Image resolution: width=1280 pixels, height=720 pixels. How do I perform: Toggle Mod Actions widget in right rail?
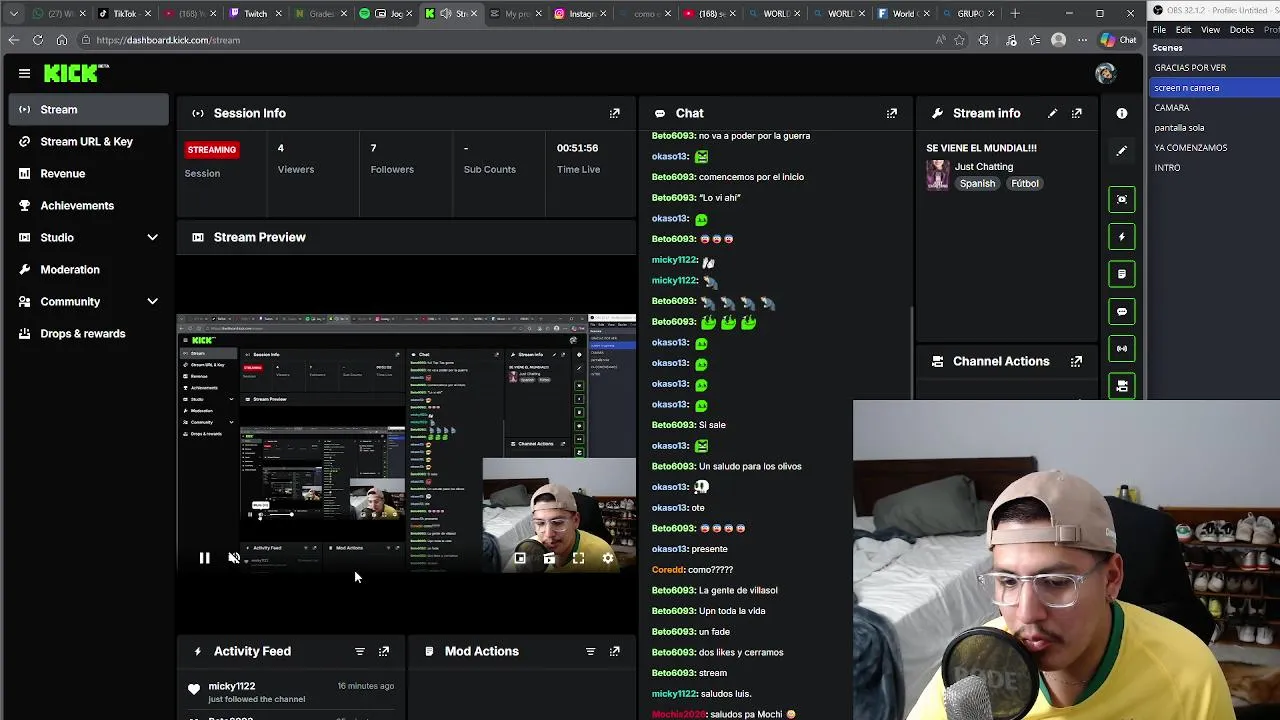(1122, 274)
